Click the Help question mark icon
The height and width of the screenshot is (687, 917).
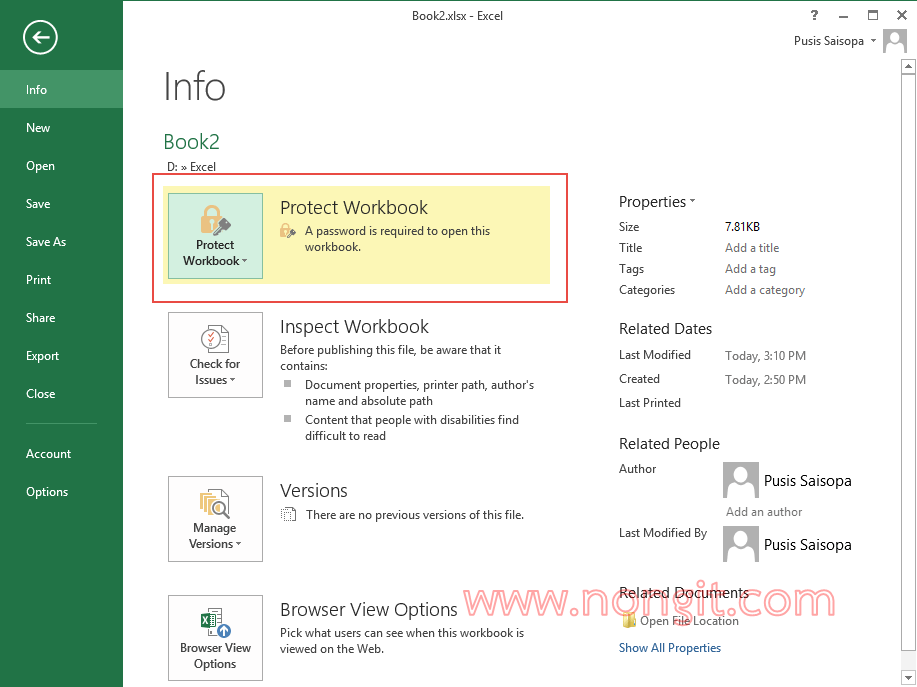click(x=814, y=15)
